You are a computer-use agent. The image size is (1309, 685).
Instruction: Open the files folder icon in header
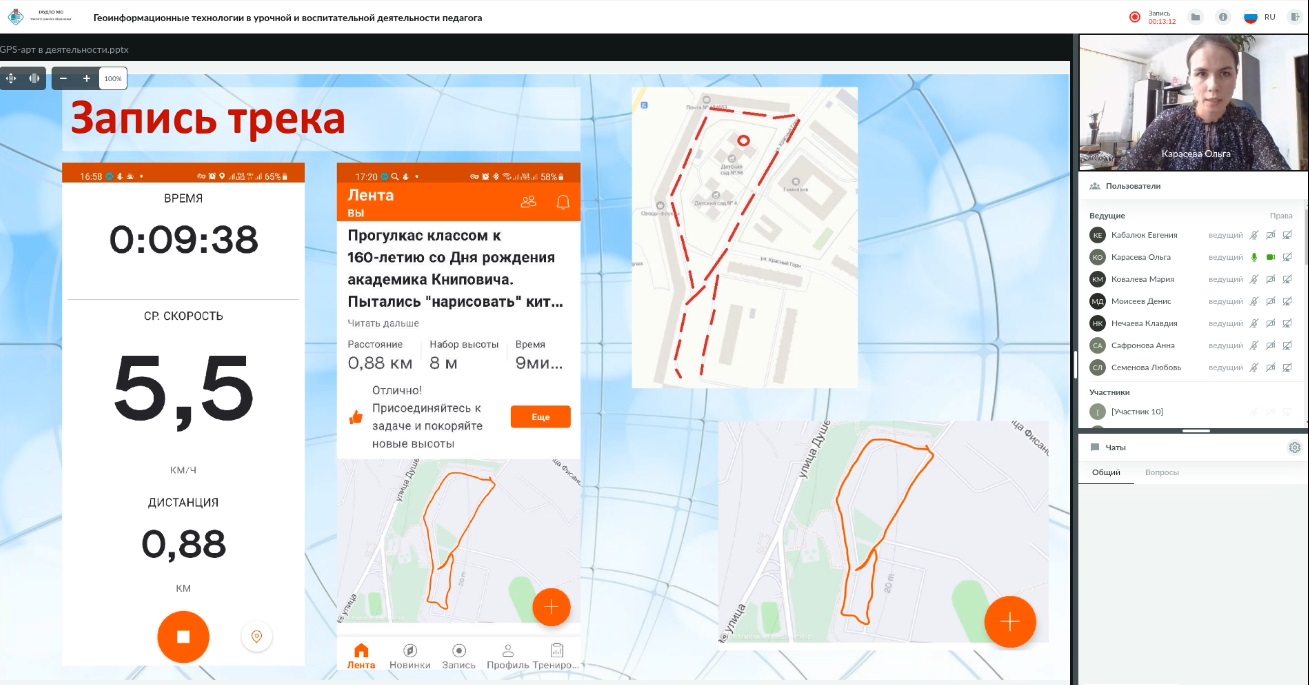(1195, 17)
